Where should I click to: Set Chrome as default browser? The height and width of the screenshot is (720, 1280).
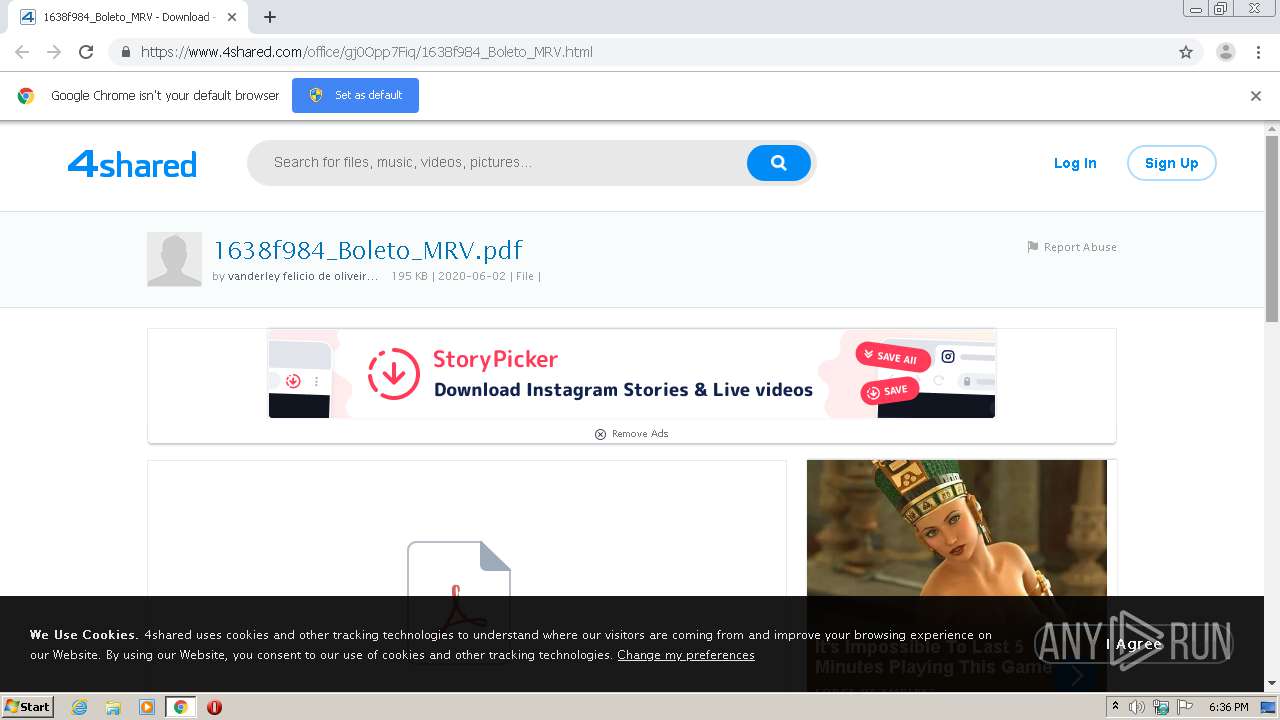[355, 95]
